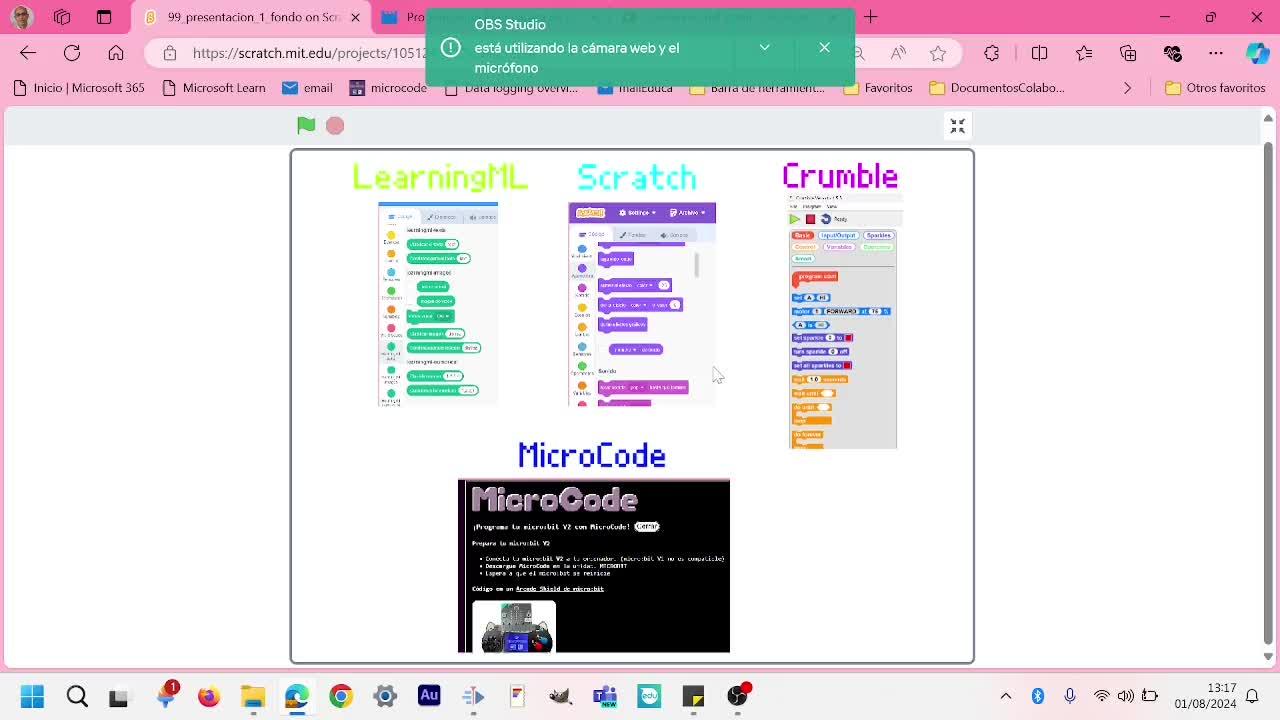Show more bookmarks chevron

(1127, 88)
